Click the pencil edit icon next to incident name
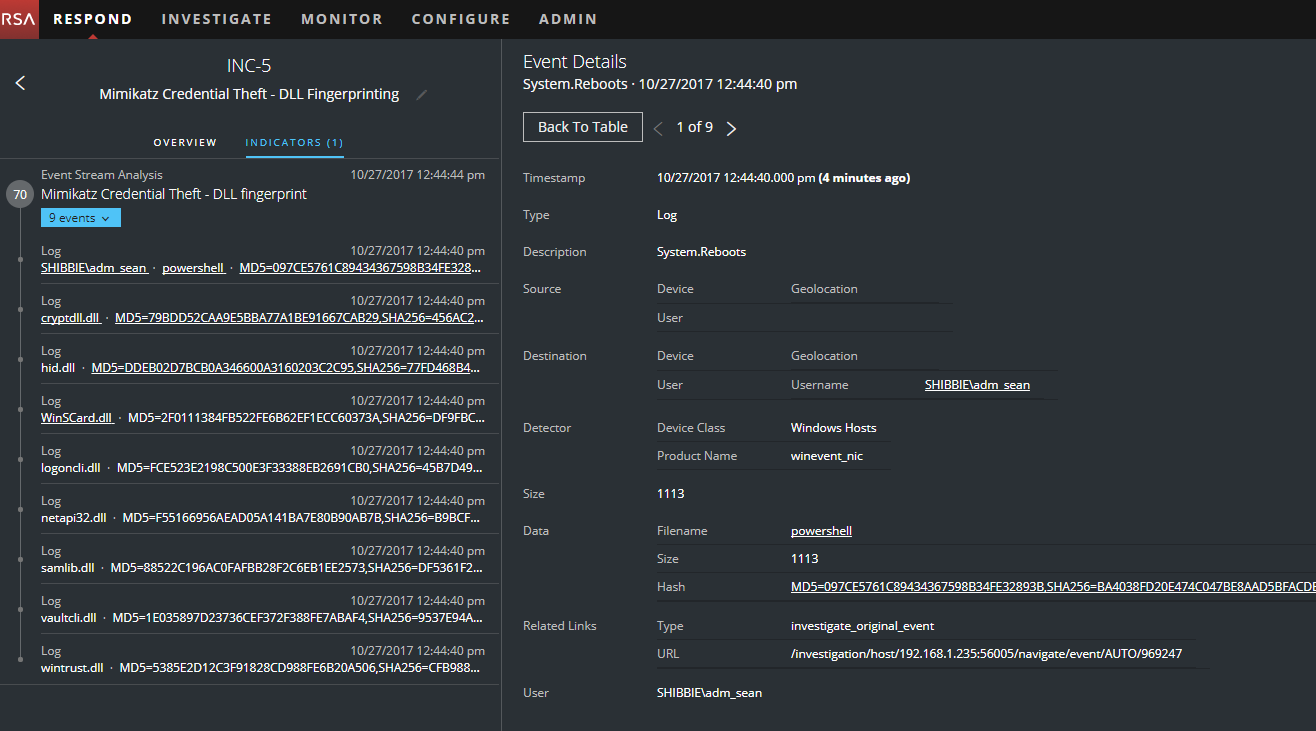Screen dimensions: 1316x731 [421, 95]
